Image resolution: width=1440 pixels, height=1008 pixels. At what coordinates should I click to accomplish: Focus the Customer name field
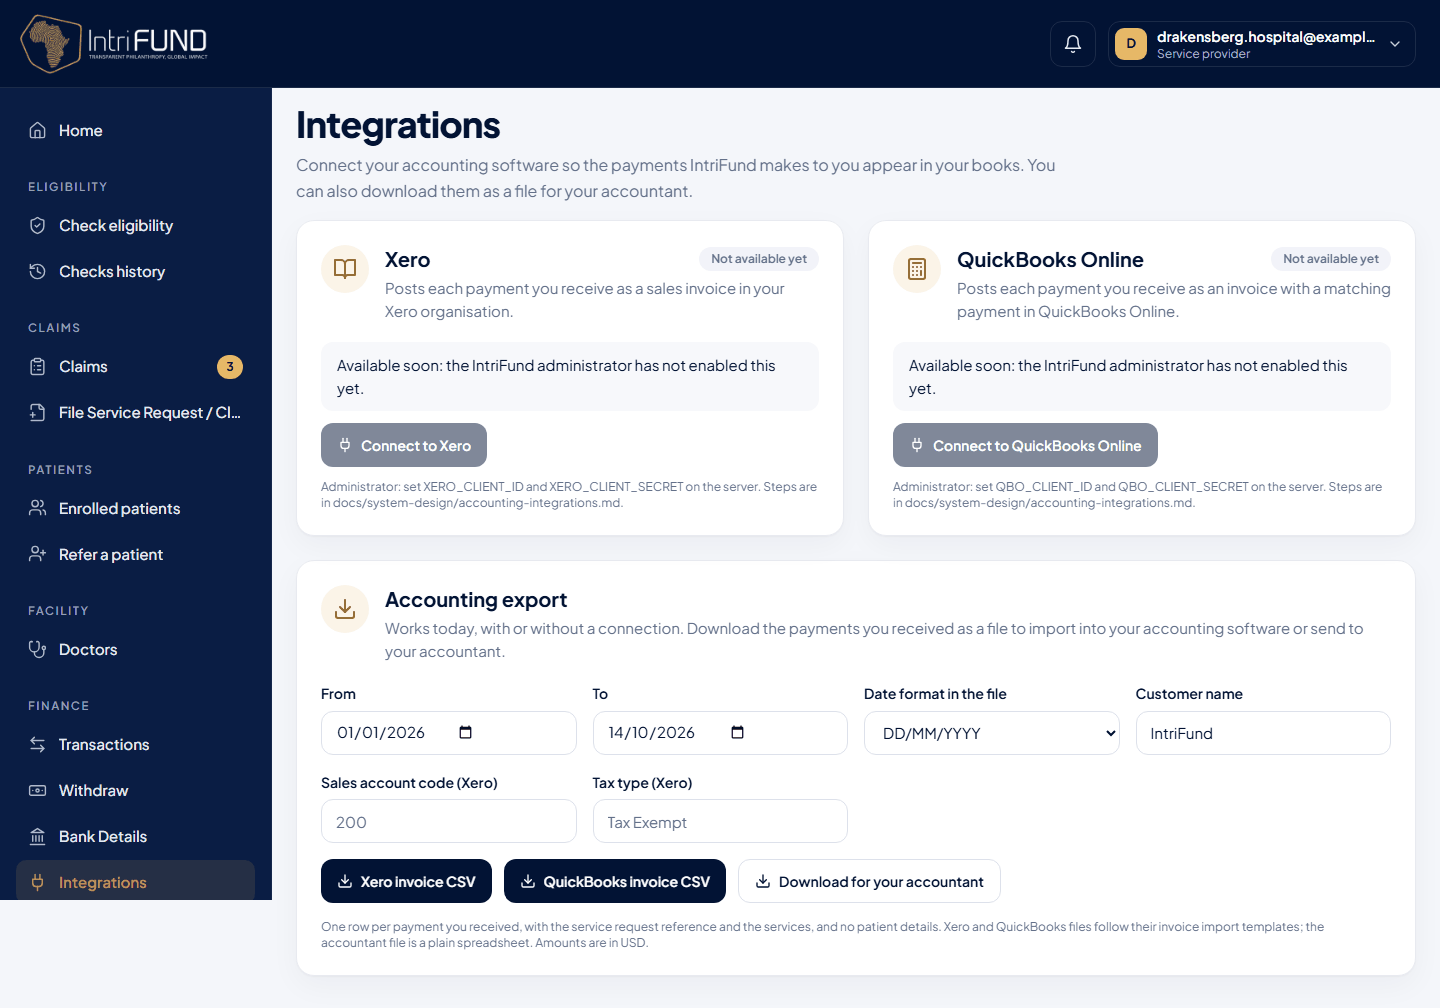pyautogui.click(x=1263, y=733)
